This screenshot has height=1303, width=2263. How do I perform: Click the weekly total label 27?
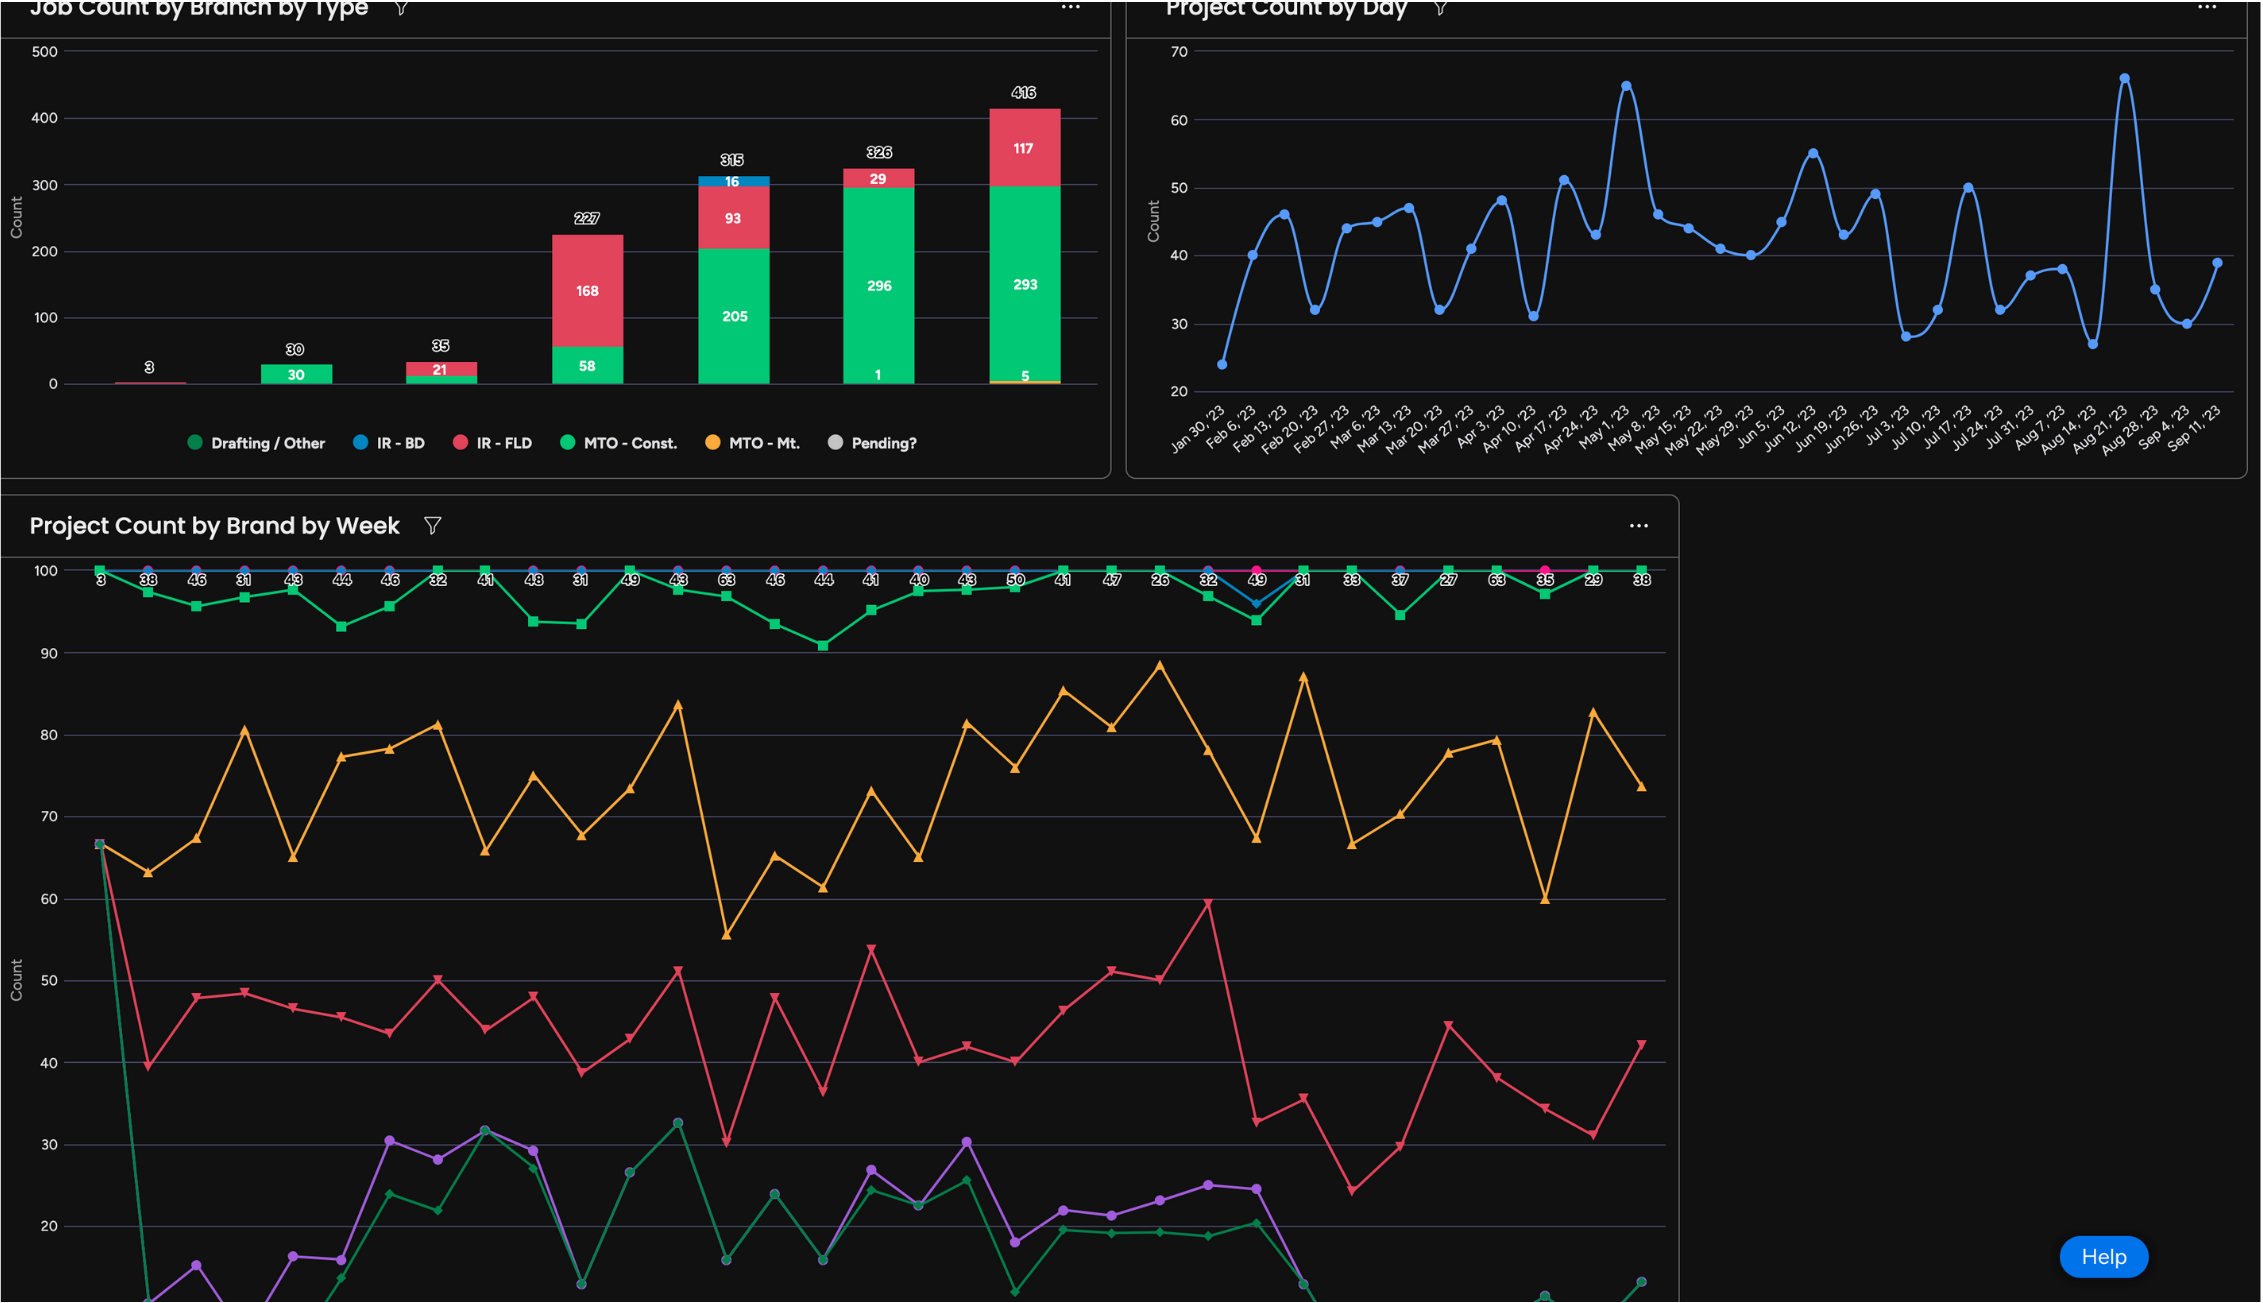coord(1448,580)
